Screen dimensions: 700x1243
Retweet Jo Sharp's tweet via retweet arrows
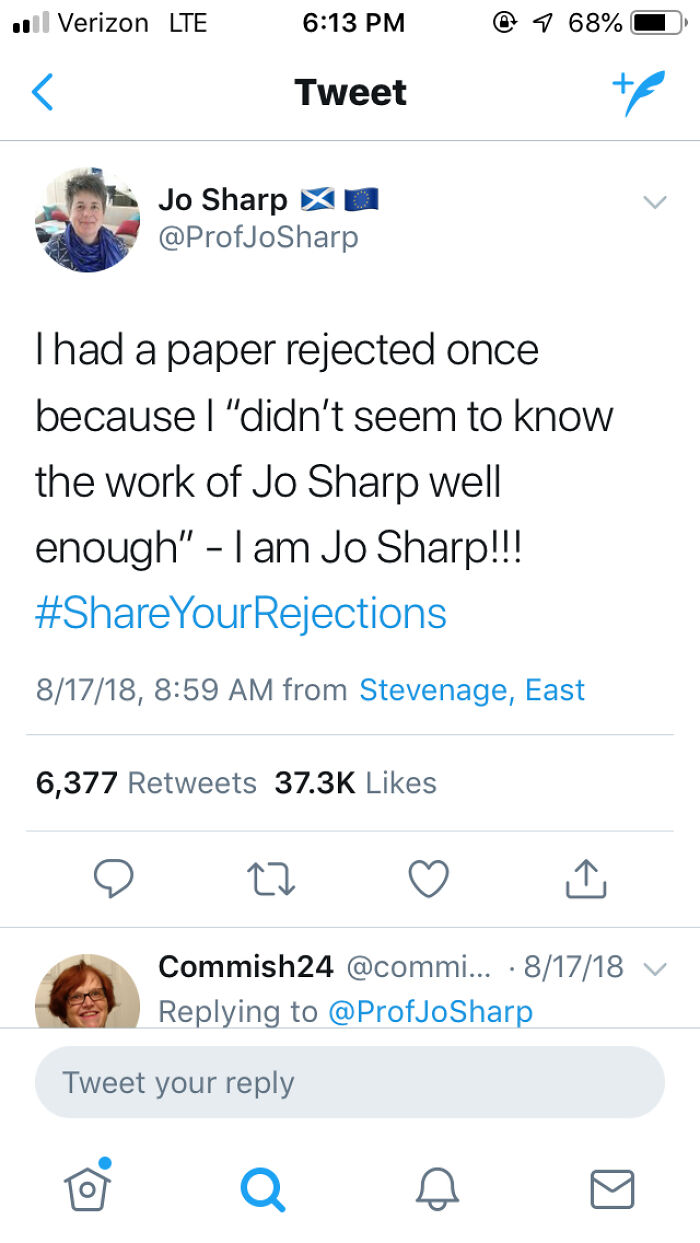click(x=270, y=879)
